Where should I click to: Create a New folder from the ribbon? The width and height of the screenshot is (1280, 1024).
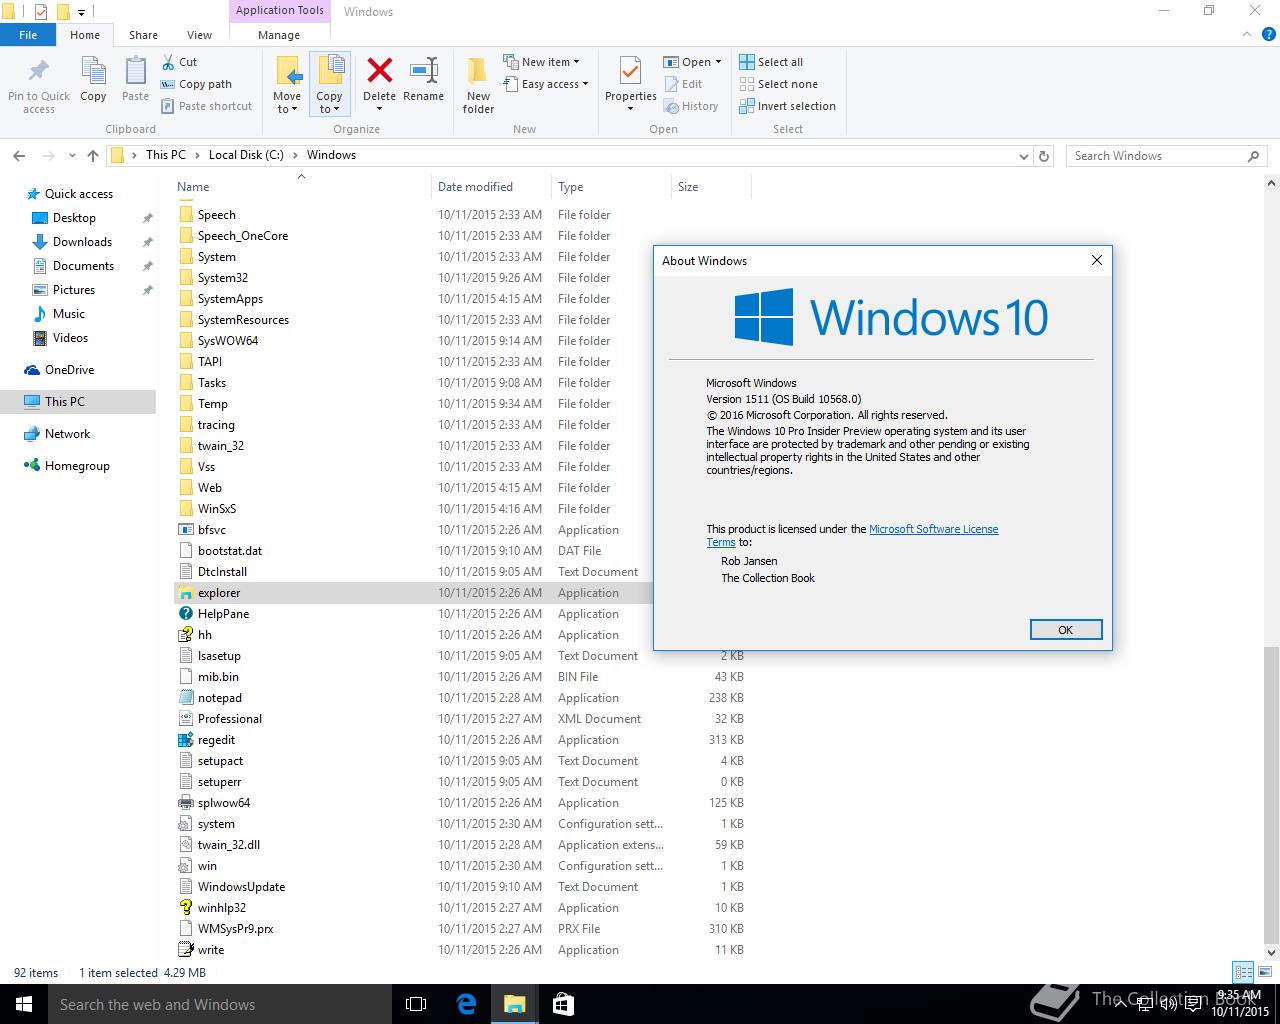tap(478, 85)
